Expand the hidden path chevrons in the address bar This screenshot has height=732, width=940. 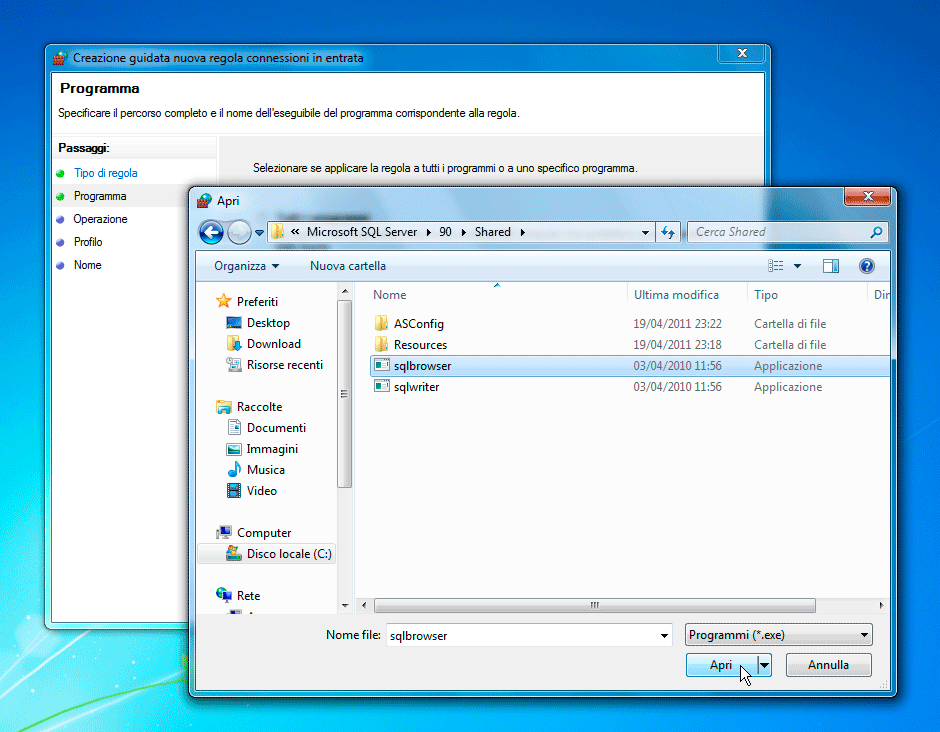point(295,231)
